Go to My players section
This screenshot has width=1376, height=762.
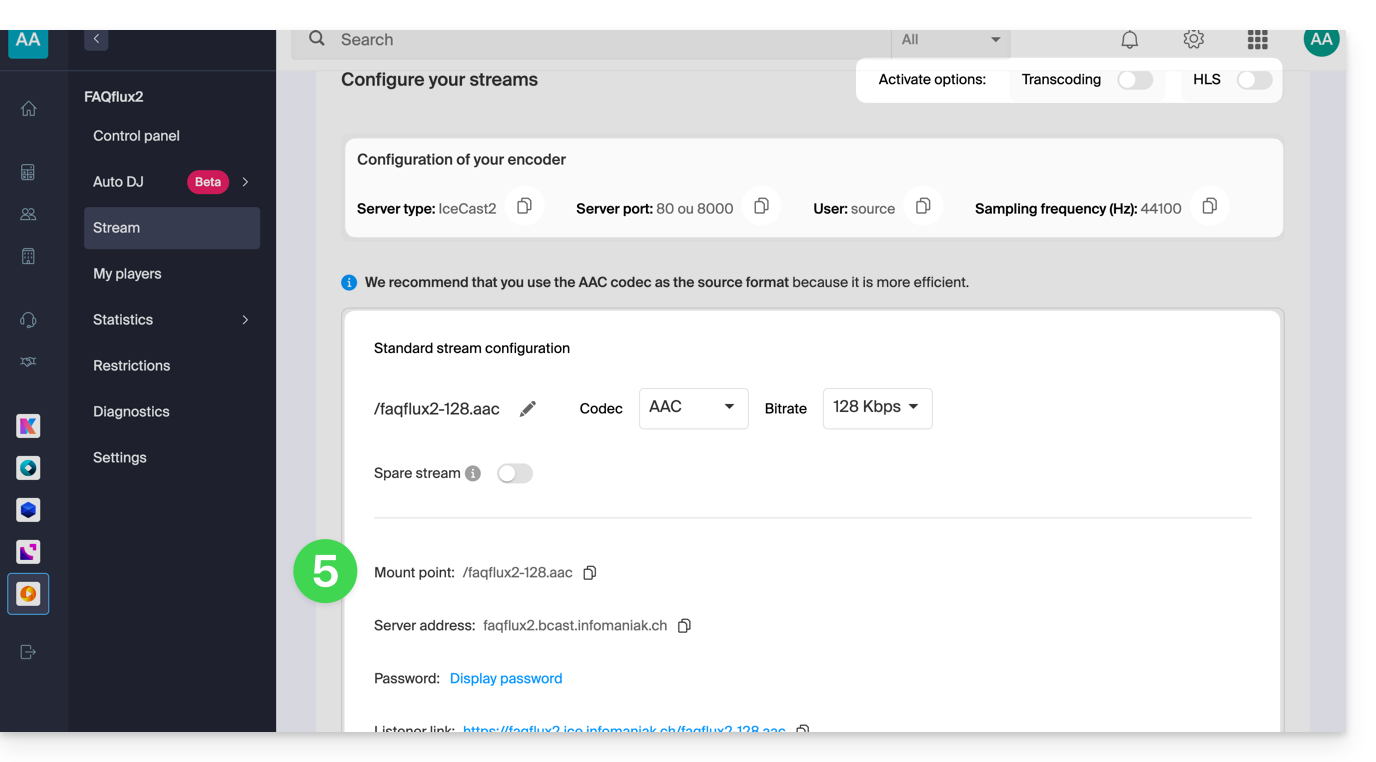click(127, 274)
